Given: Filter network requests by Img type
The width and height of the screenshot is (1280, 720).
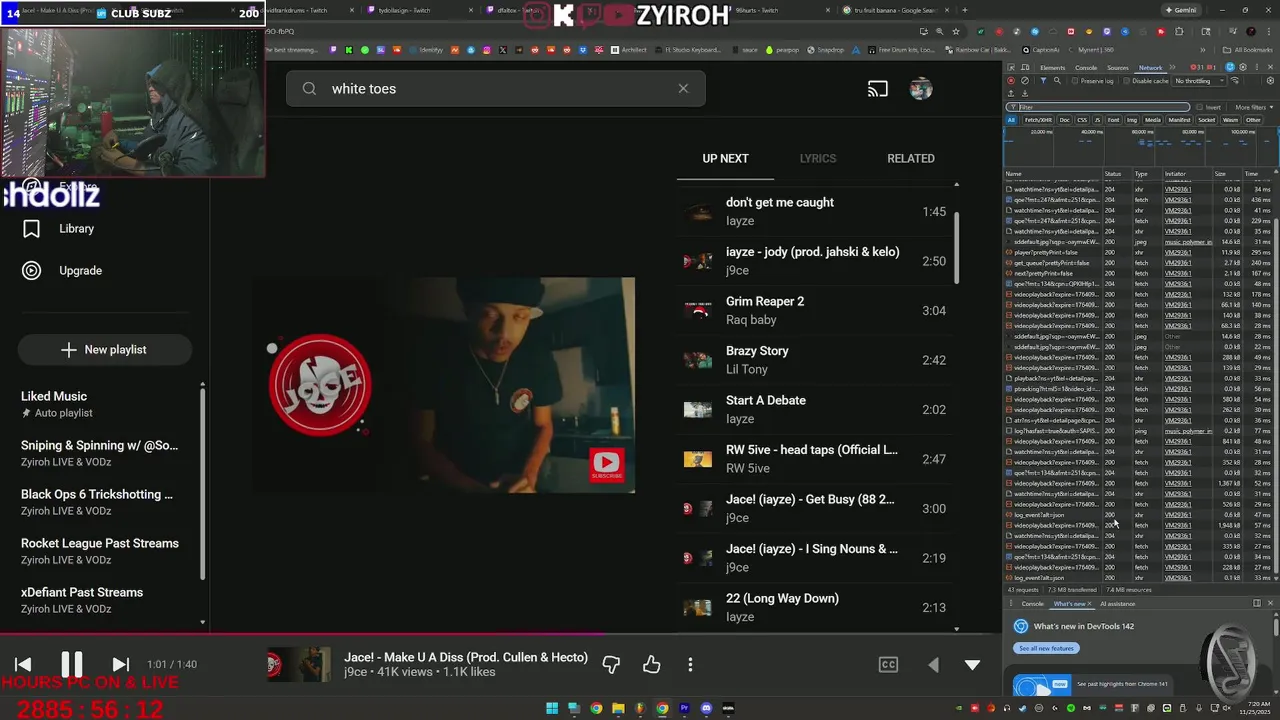Looking at the screenshot, I should pyautogui.click(x=1132, y=120).
